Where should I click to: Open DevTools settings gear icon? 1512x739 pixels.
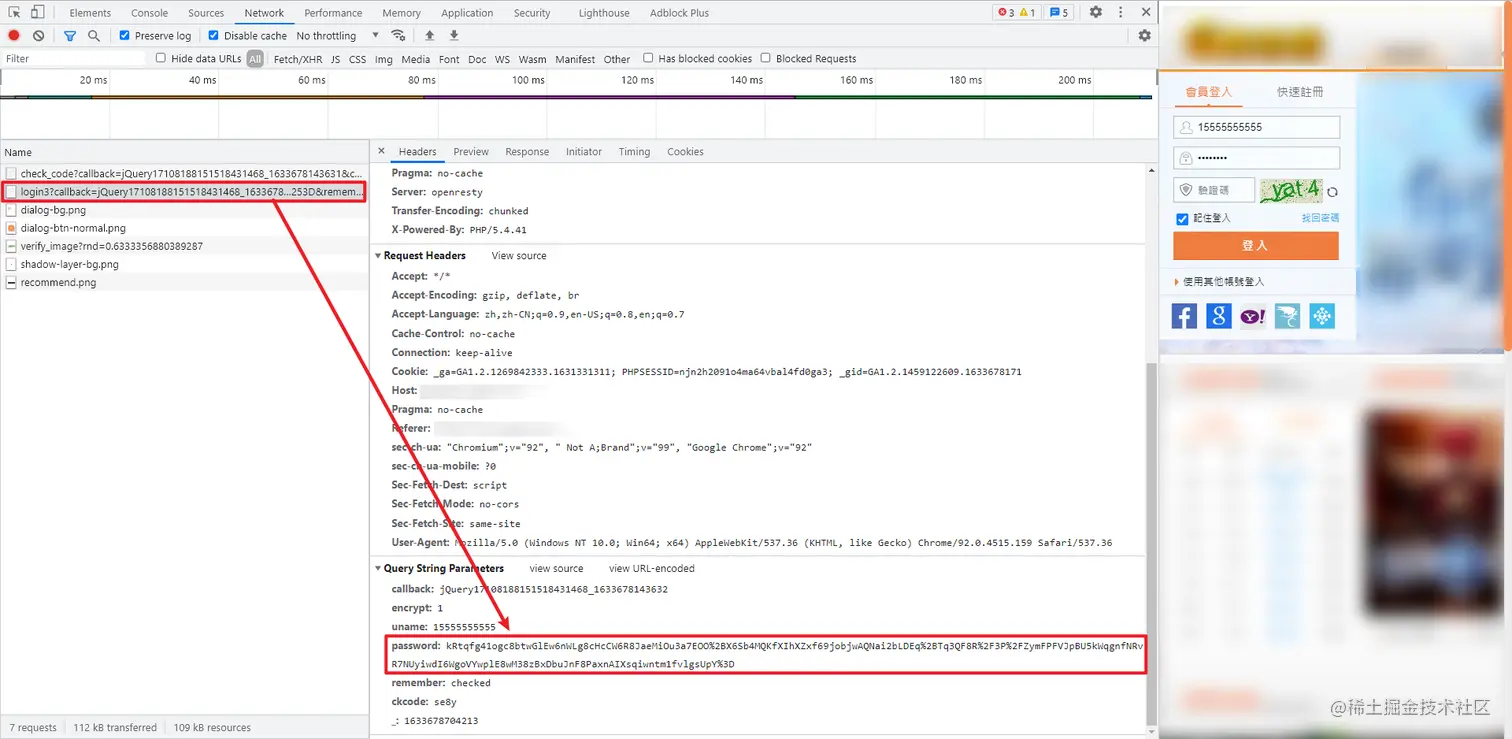pos(1096,12)
